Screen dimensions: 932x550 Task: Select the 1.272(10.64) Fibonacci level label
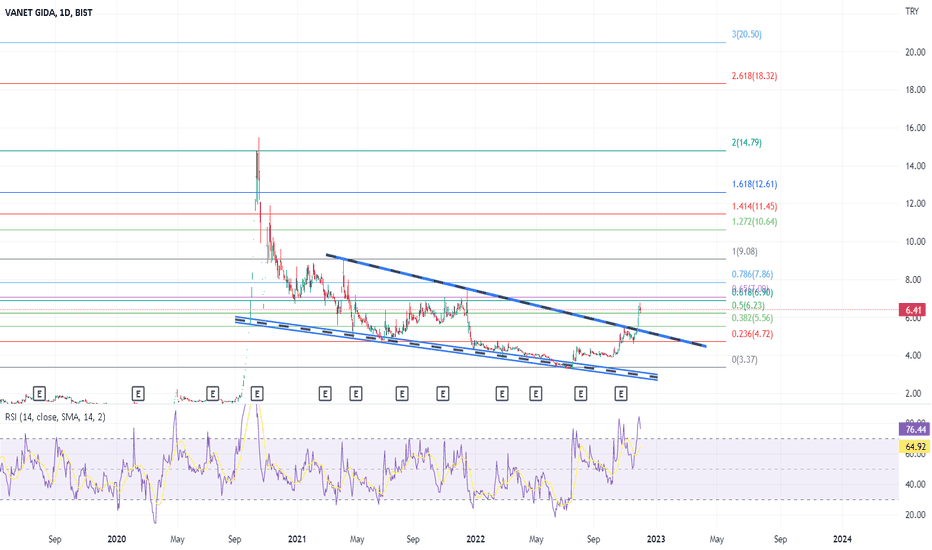pos(754,222)
